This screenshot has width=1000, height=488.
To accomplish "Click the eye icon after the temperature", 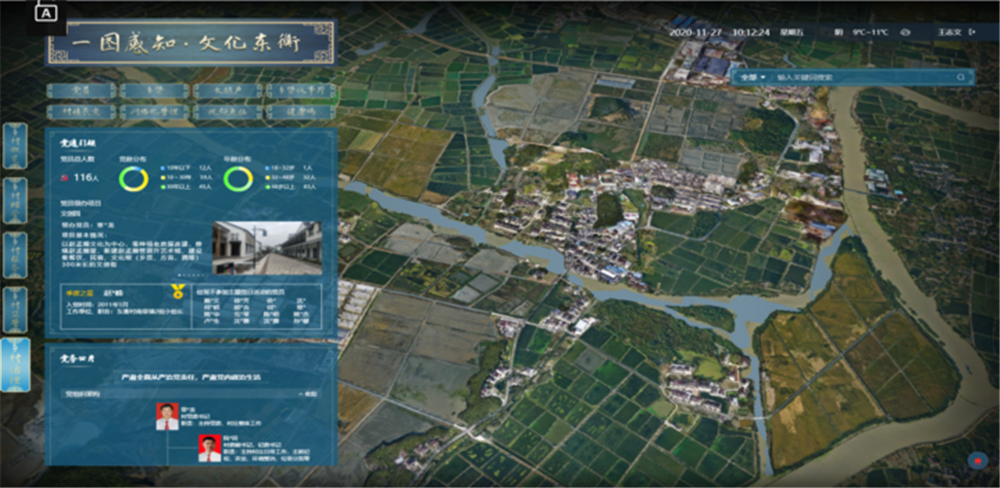I will point(905,32).
